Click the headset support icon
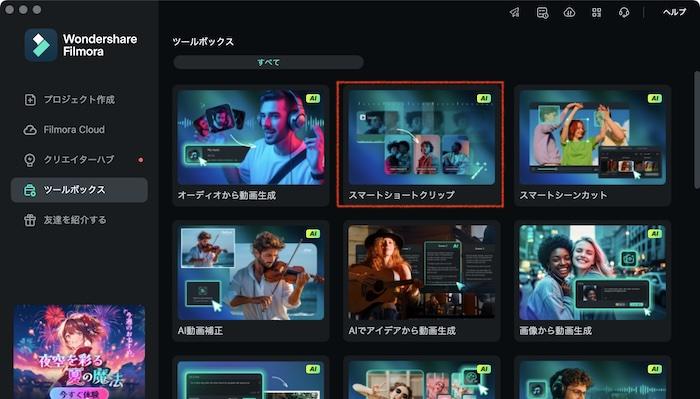 click(624, 12)
